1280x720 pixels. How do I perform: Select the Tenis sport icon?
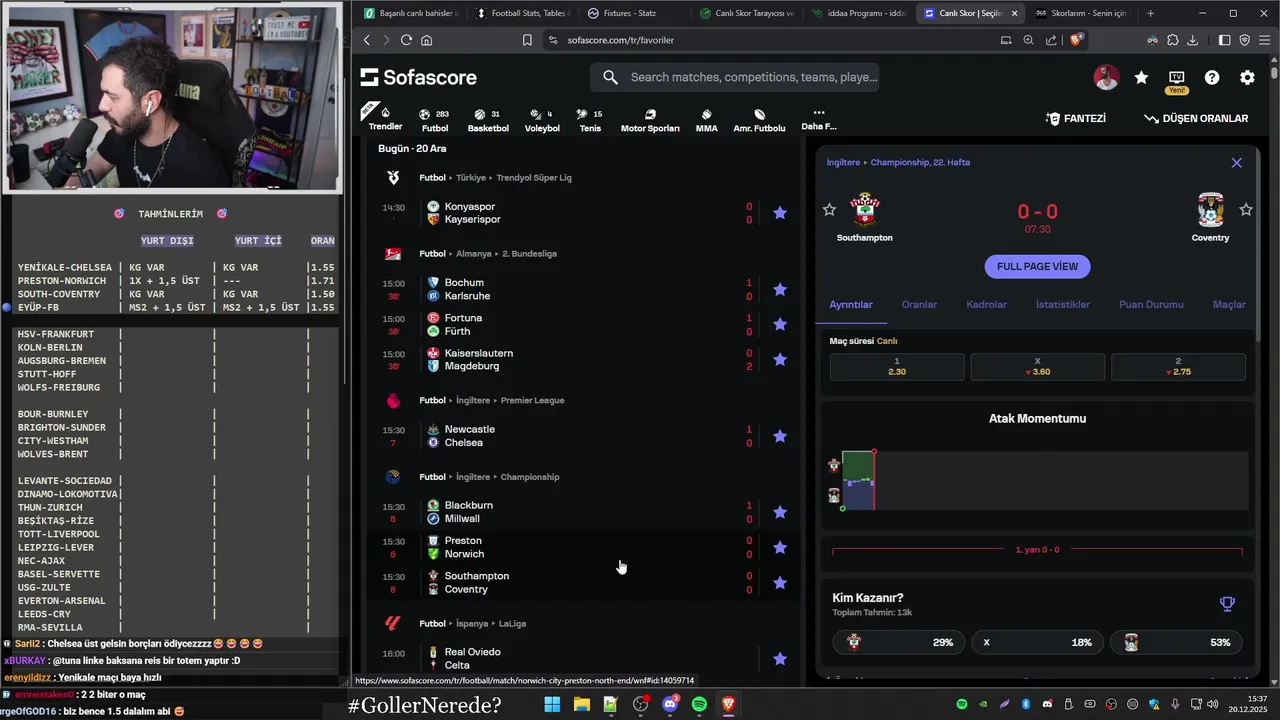pyautogui.click(x=590, y=120)
